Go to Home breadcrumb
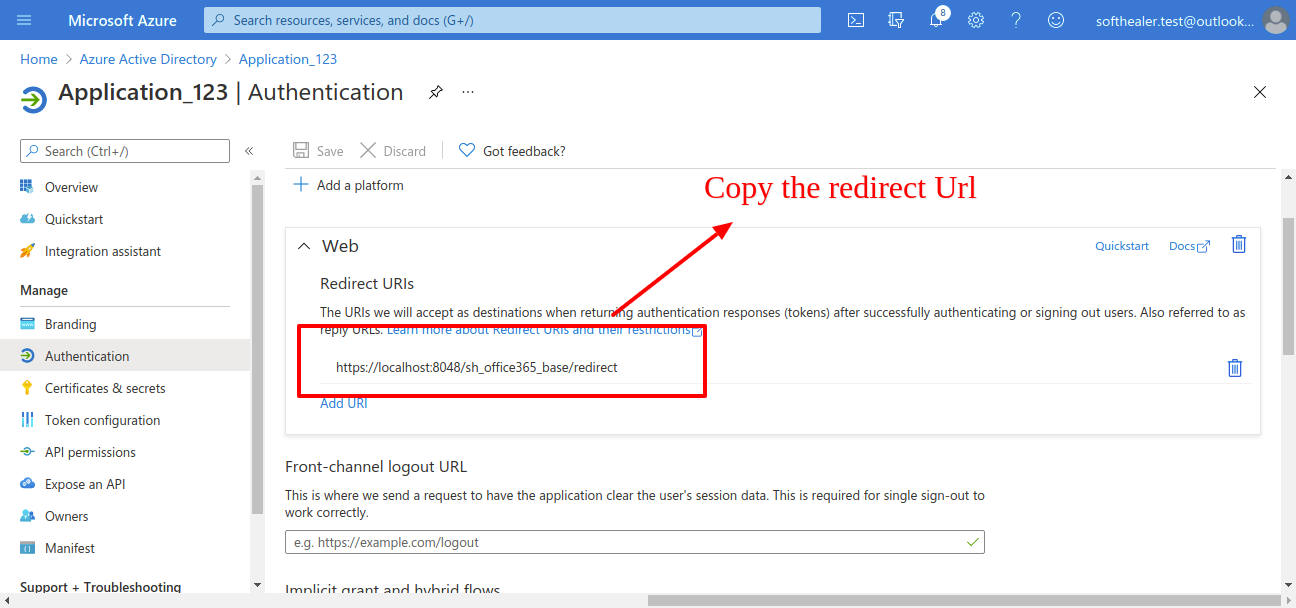Viewport: 1296px width, 608px height. [39, 59]
